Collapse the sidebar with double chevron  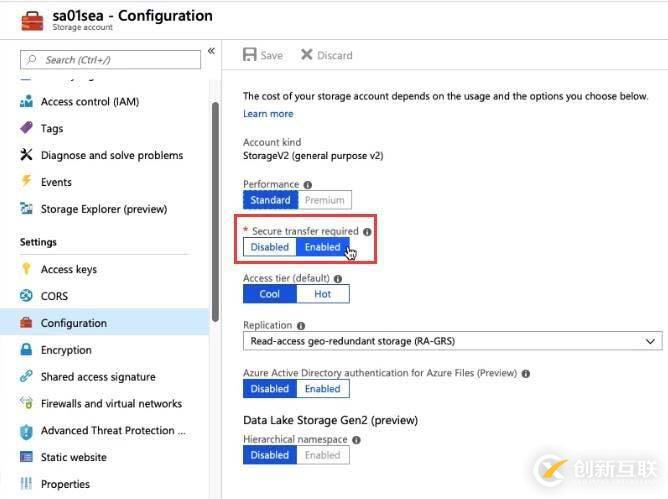pos(211,51)
